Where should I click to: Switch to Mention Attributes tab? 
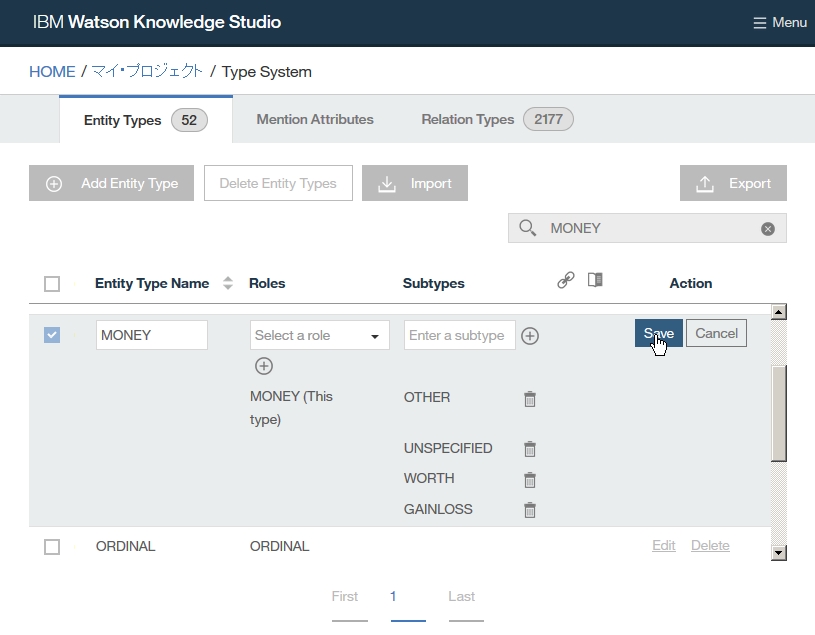coord(315,119)
